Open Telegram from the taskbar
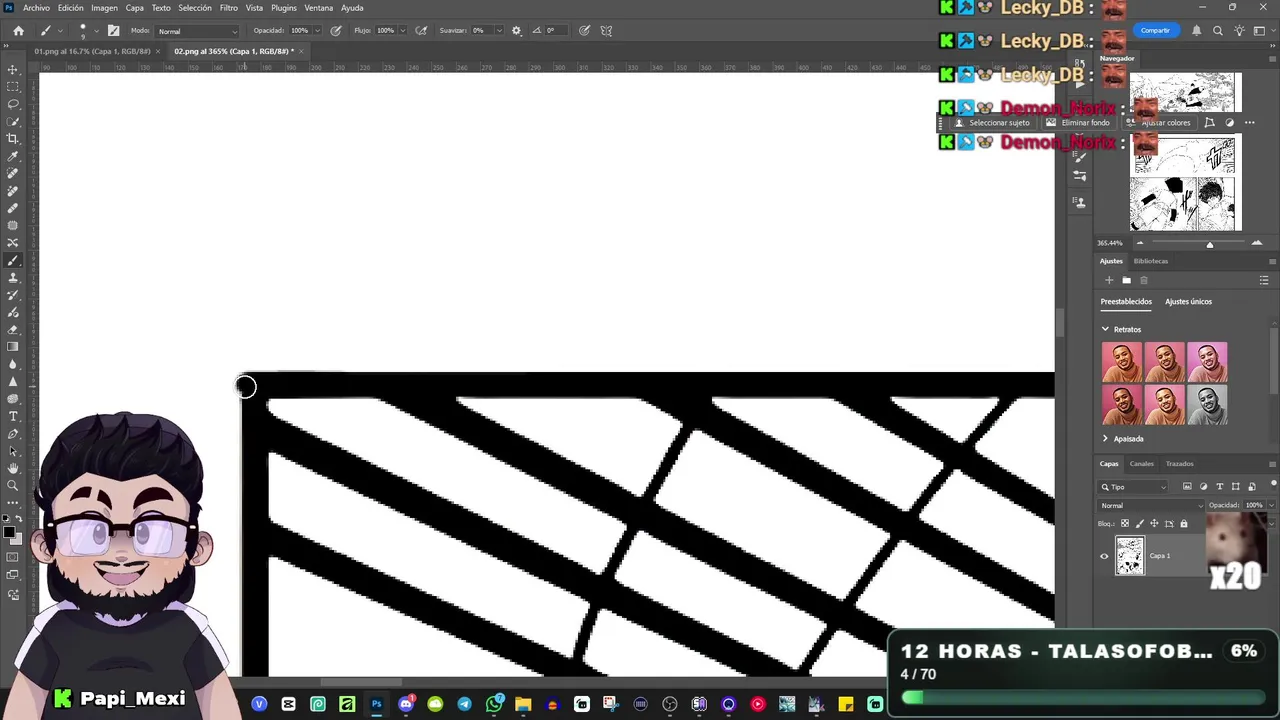 point(464,704)
